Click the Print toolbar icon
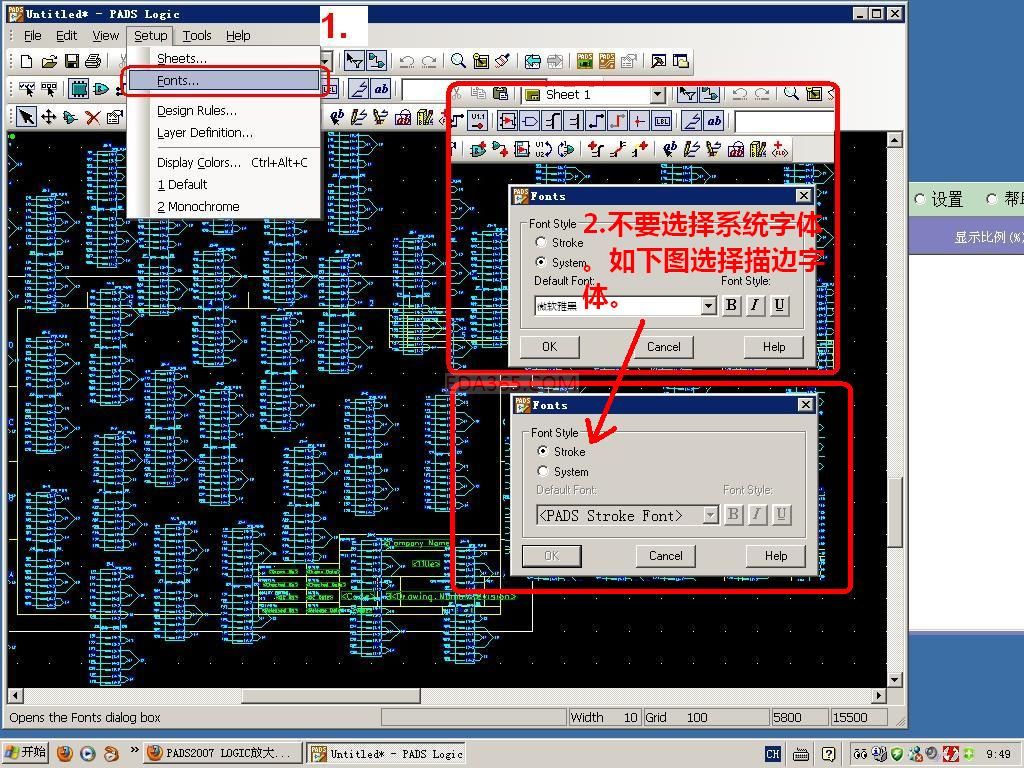 pyautogui.click(x=93, y=61)
